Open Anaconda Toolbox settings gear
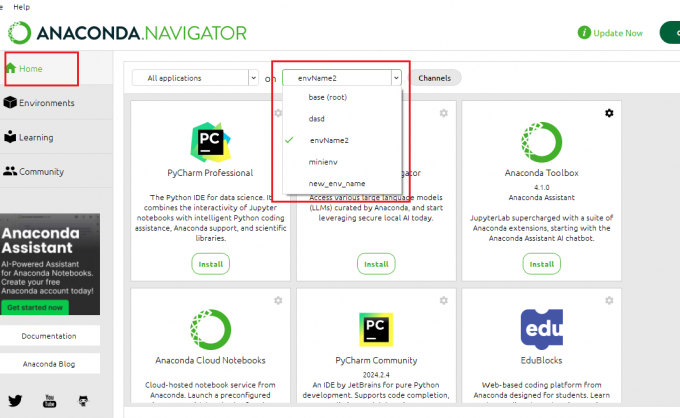The height and width of the screenshot is (418, 680). coord(609,113)
